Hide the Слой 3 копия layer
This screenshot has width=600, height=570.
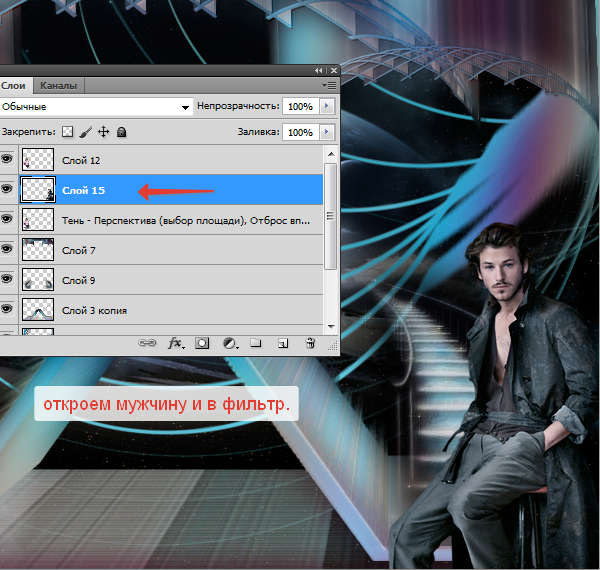tap(6, 308)
